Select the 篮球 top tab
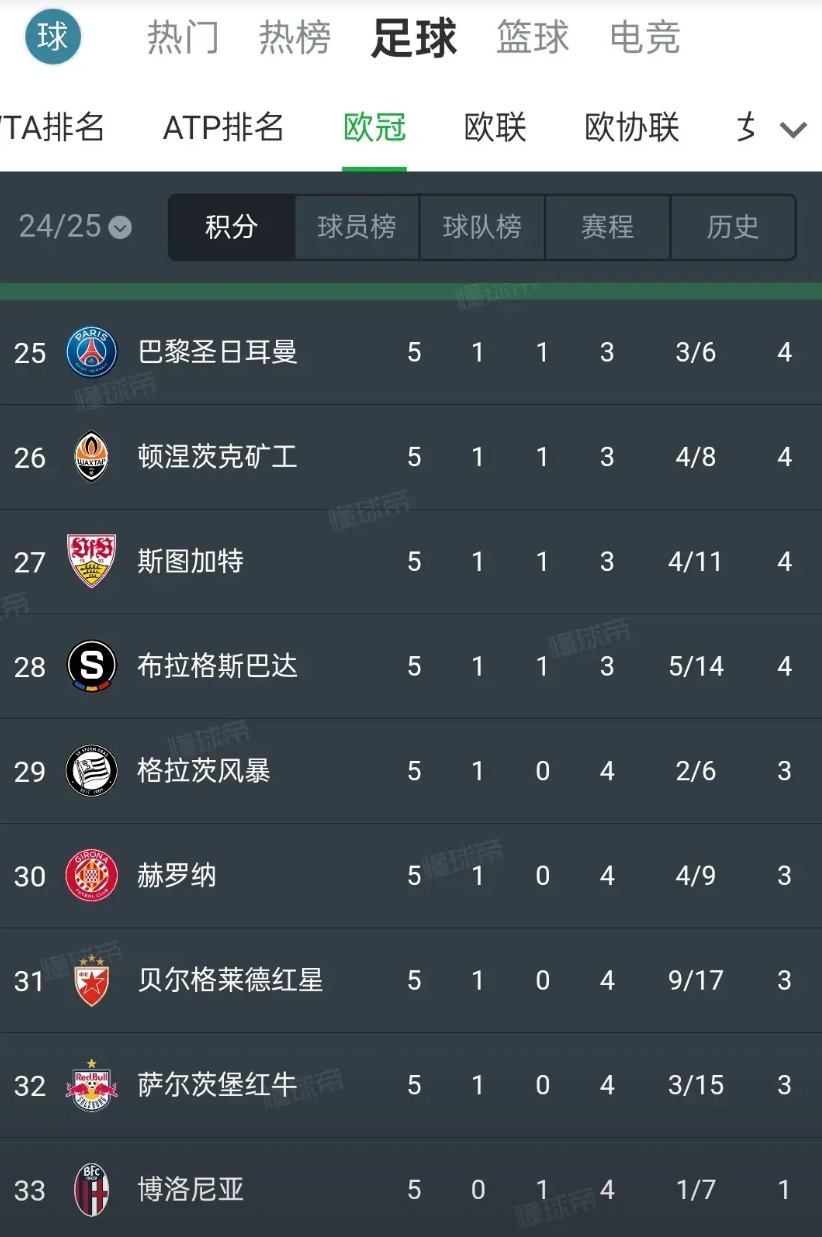Viewport: 822px width, 1237px height. tap(532, 38)
